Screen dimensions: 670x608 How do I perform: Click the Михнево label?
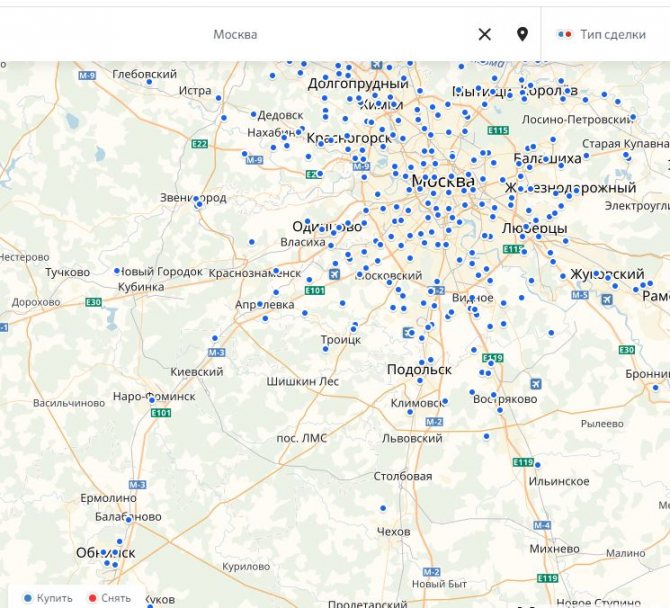pos(555,549)
